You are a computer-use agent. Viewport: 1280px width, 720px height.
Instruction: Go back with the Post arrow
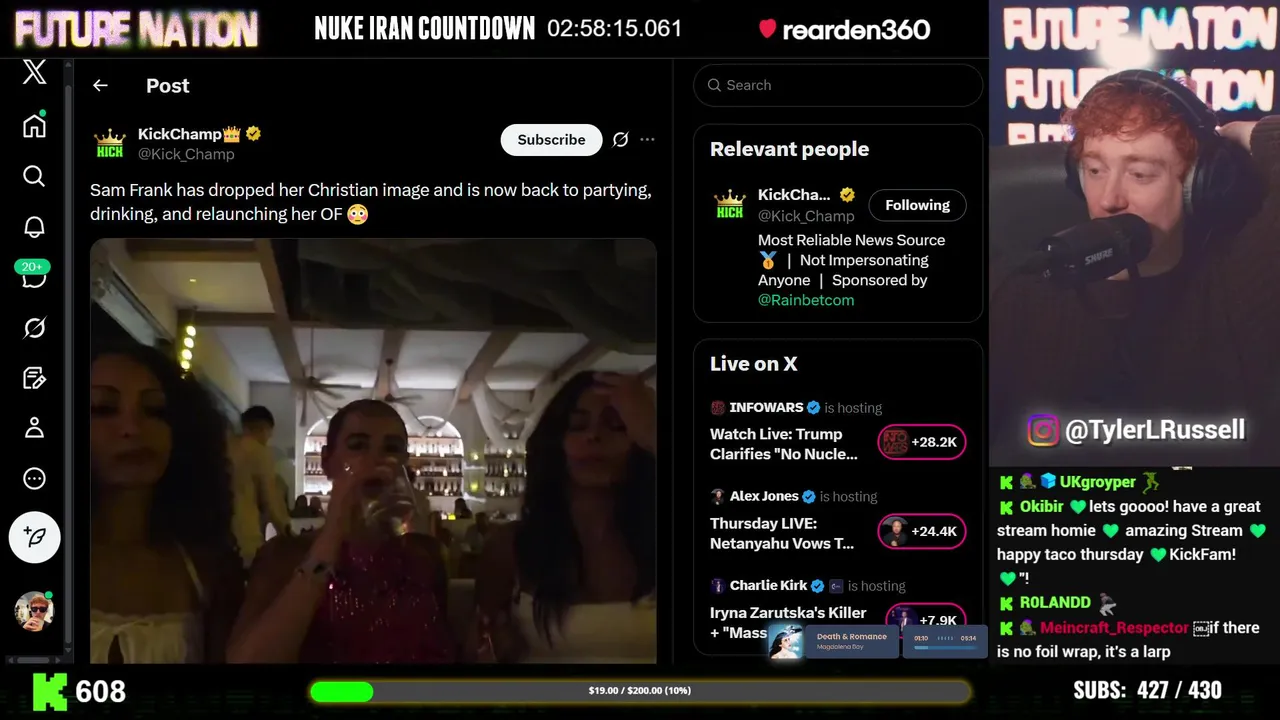(100, 86)
